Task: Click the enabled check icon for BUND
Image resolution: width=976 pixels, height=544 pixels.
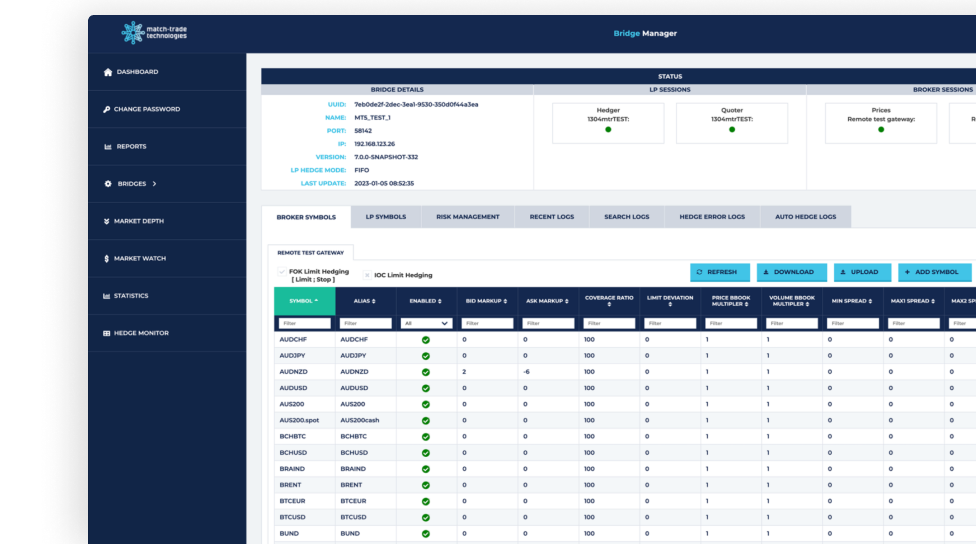Action: point(426,534)
